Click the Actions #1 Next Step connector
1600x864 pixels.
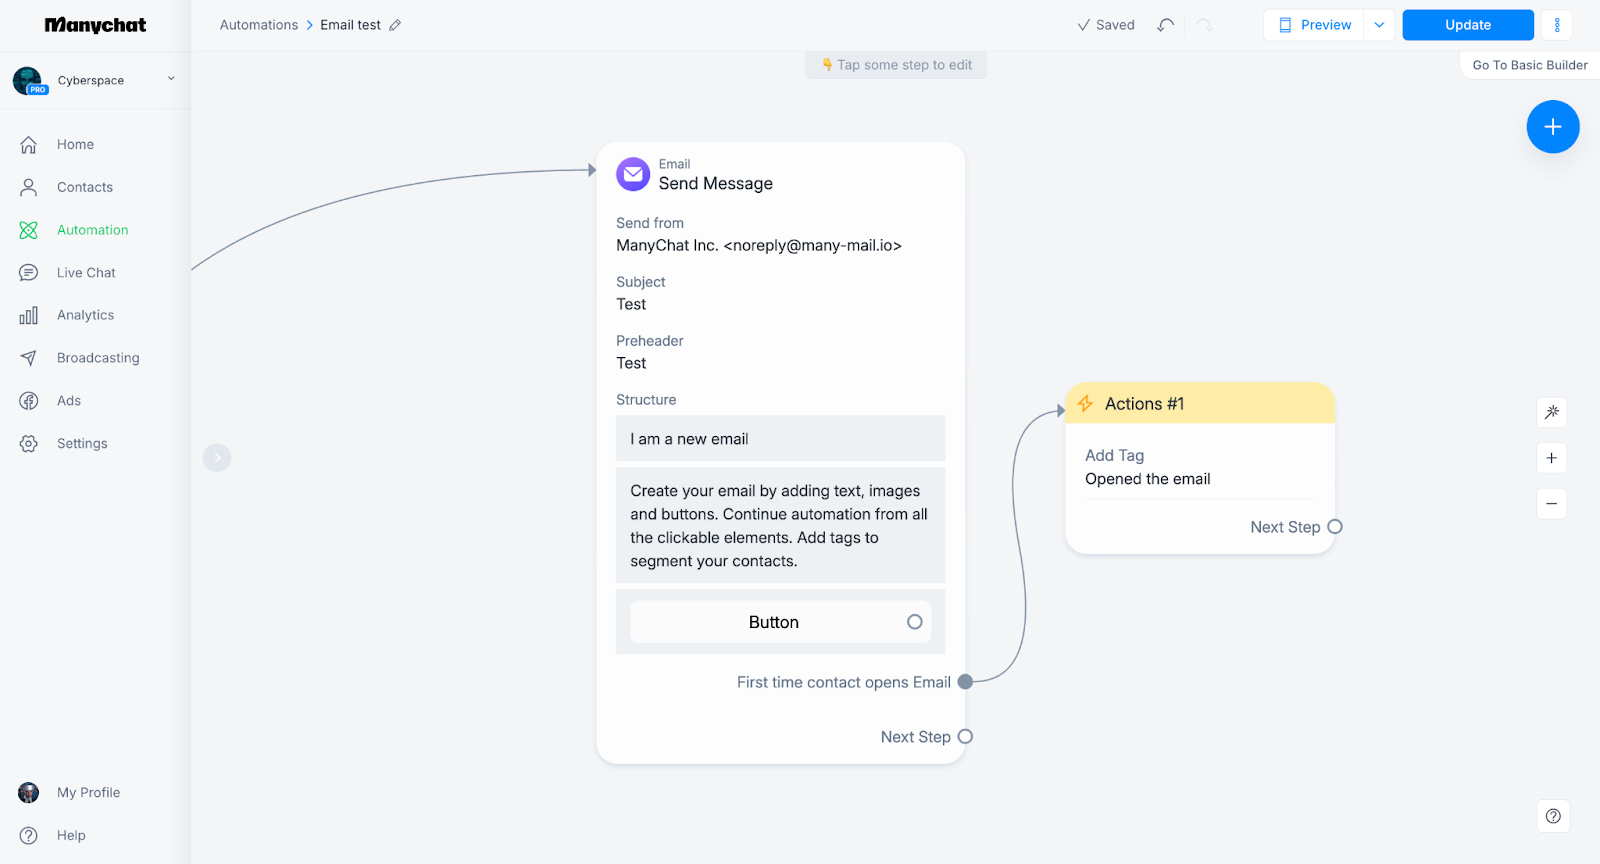1334,527
